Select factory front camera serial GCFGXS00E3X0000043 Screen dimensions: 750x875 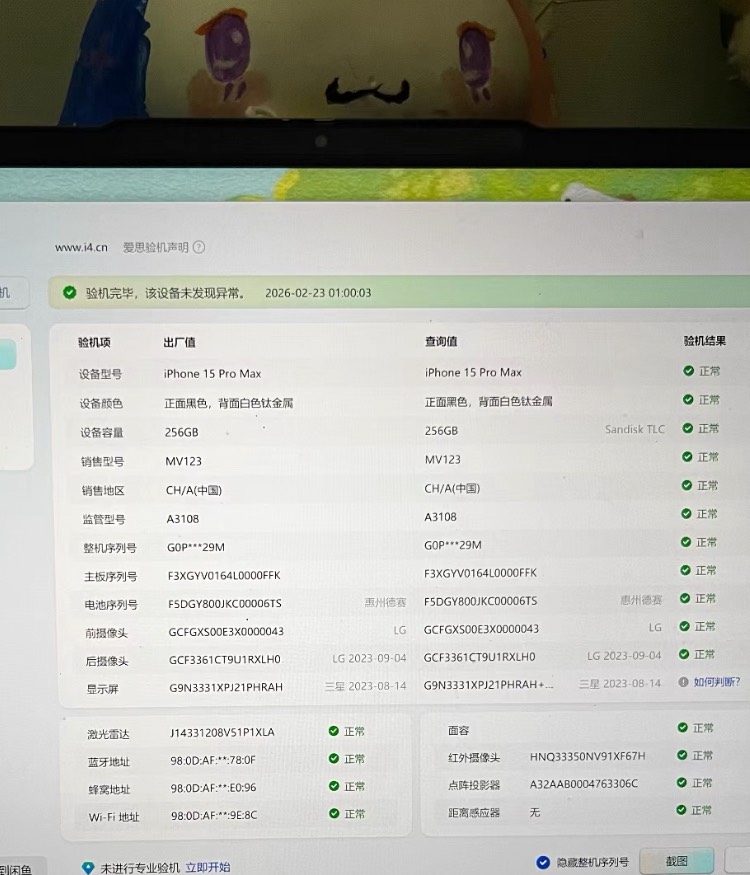(x=226, y=631)
